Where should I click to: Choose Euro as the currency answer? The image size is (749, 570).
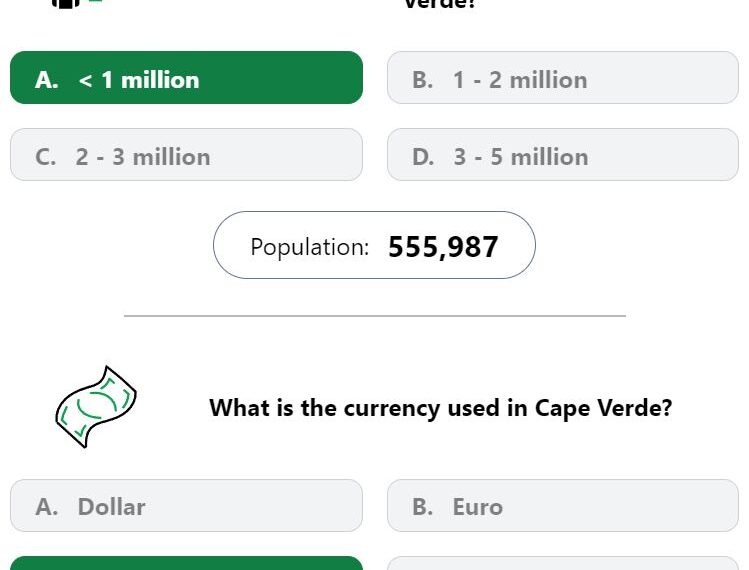tap(563, 505)
